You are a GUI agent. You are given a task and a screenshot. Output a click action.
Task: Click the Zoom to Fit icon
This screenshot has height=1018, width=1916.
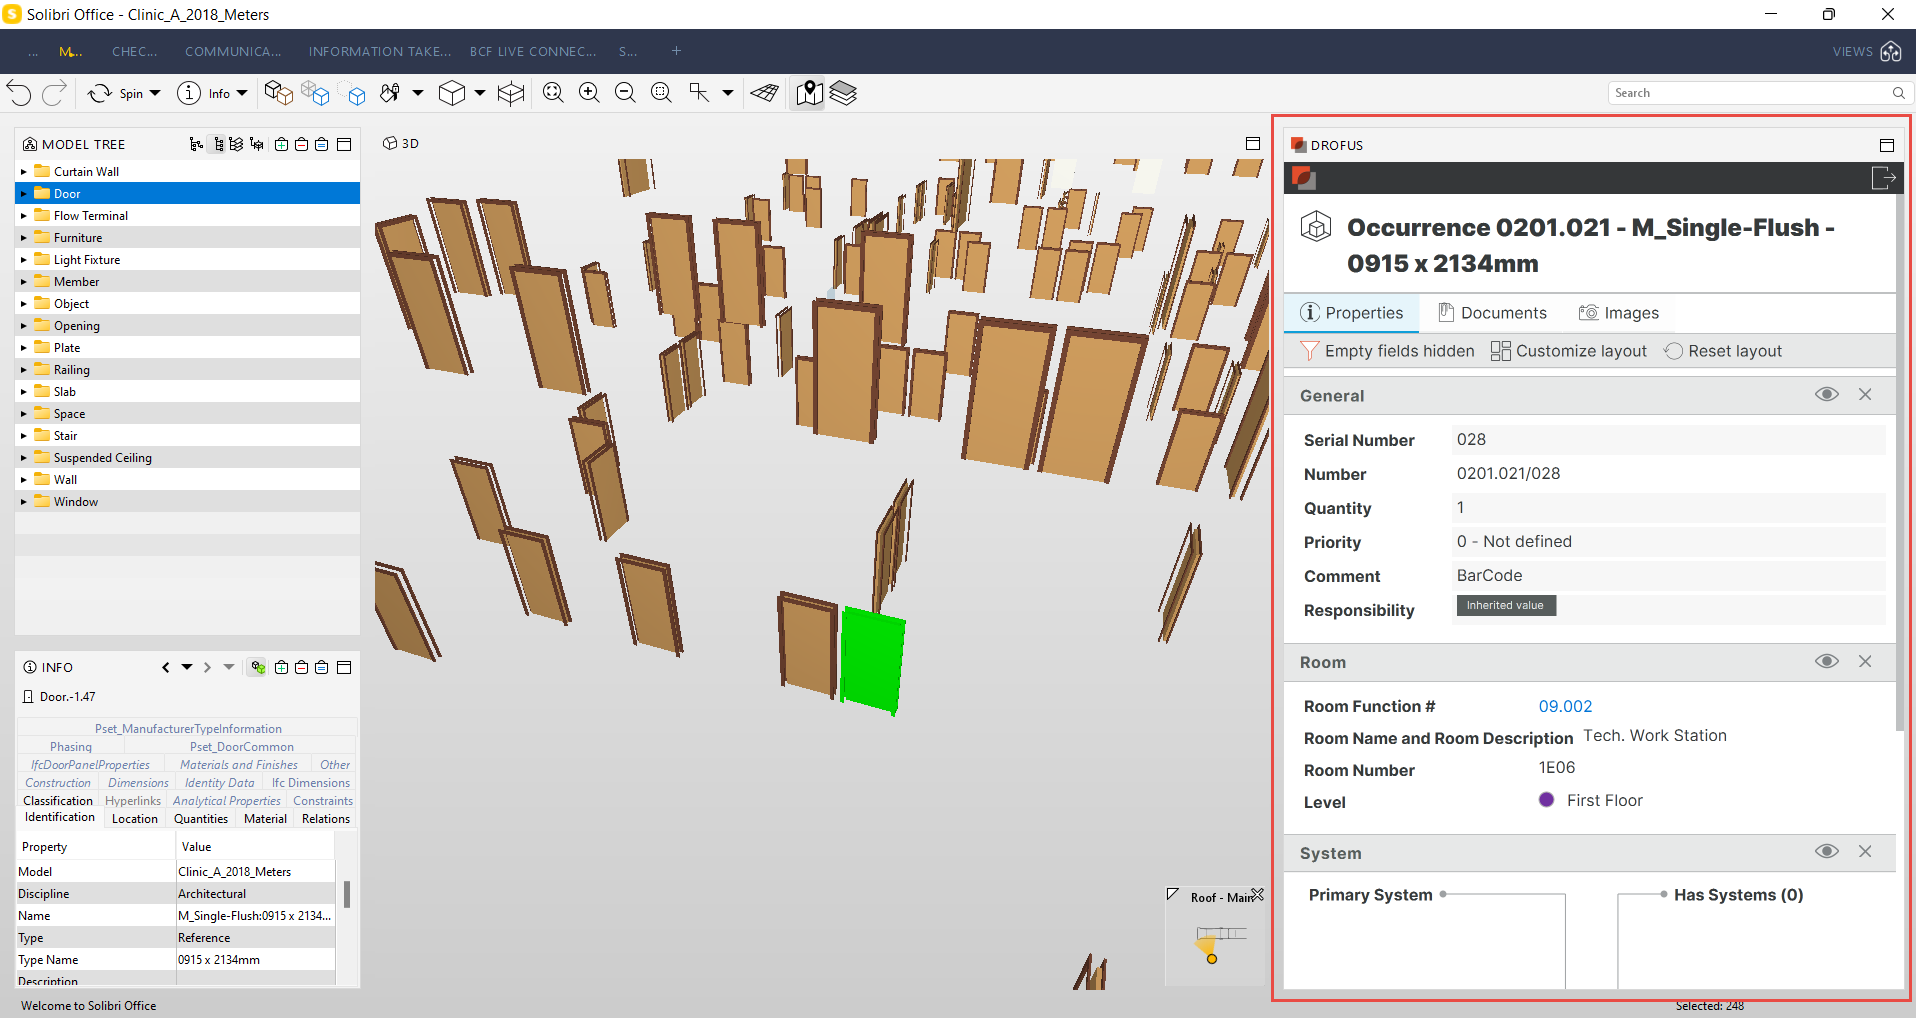553,93
